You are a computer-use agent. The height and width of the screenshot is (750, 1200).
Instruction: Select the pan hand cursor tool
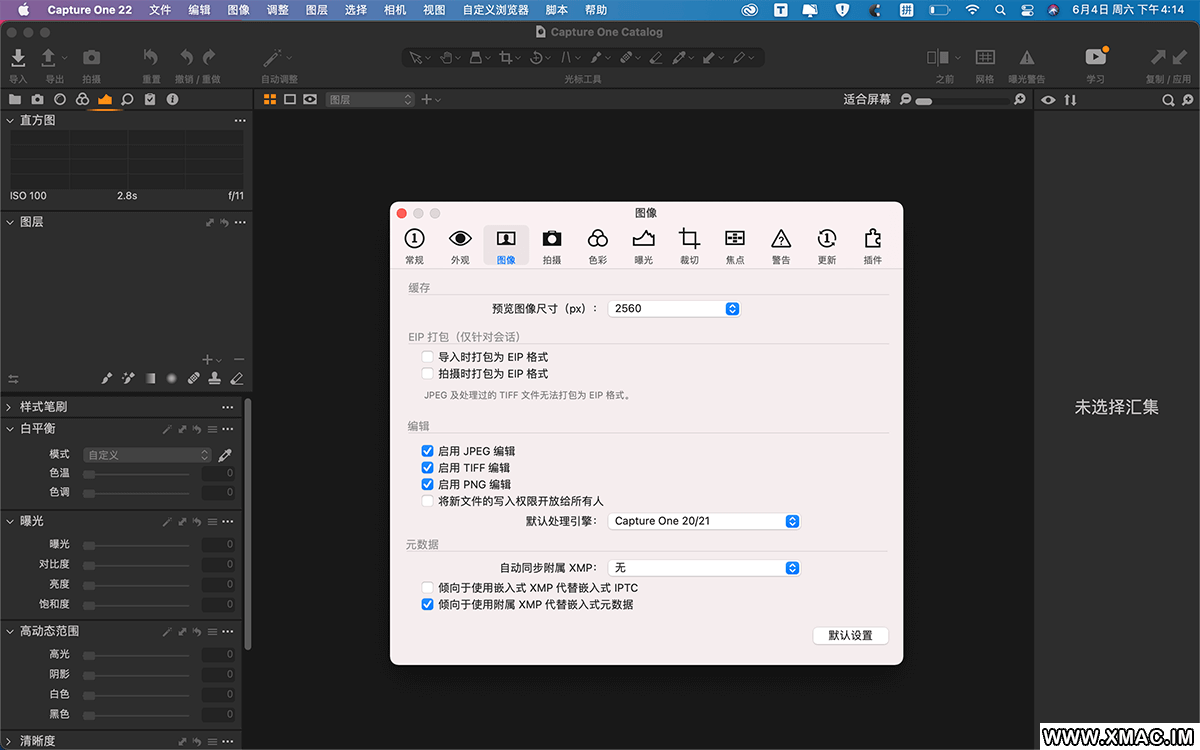(447, 58)
